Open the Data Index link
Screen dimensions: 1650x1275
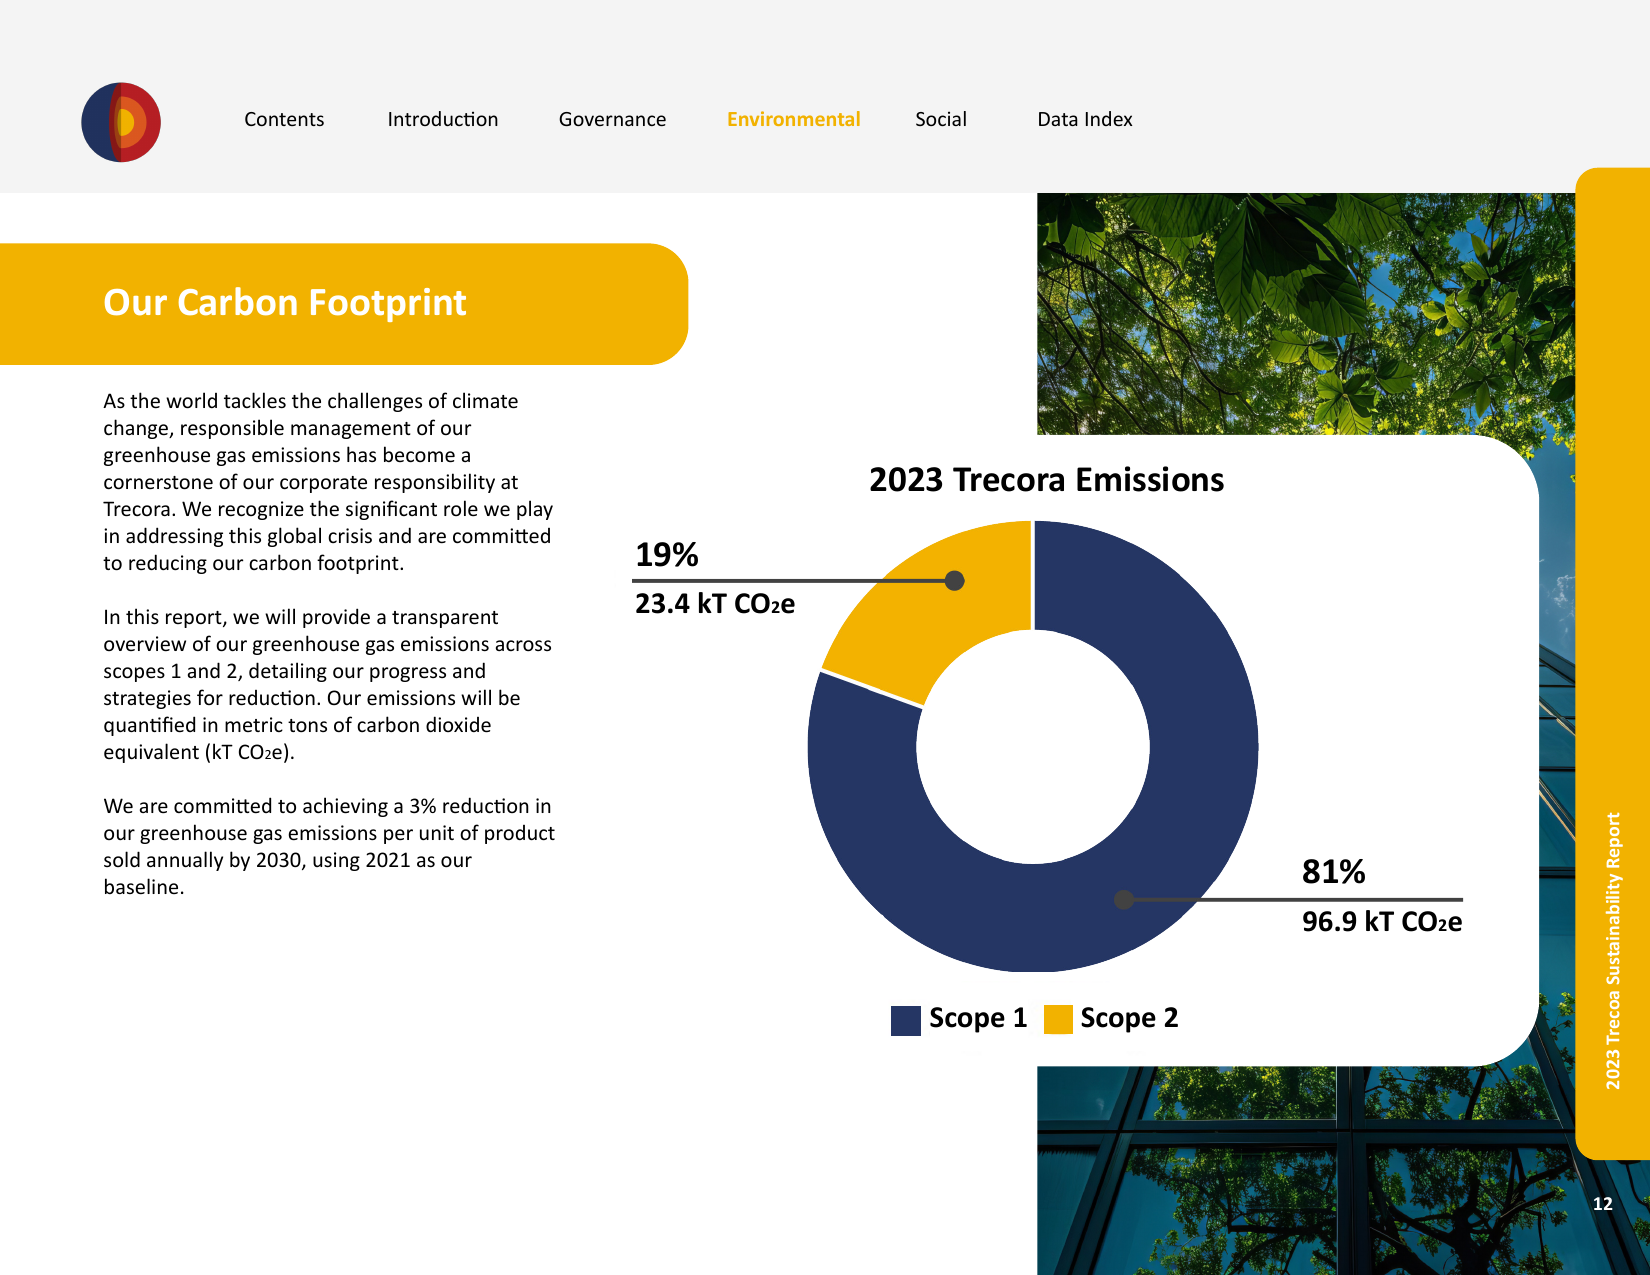click(x=1085, y=119)
